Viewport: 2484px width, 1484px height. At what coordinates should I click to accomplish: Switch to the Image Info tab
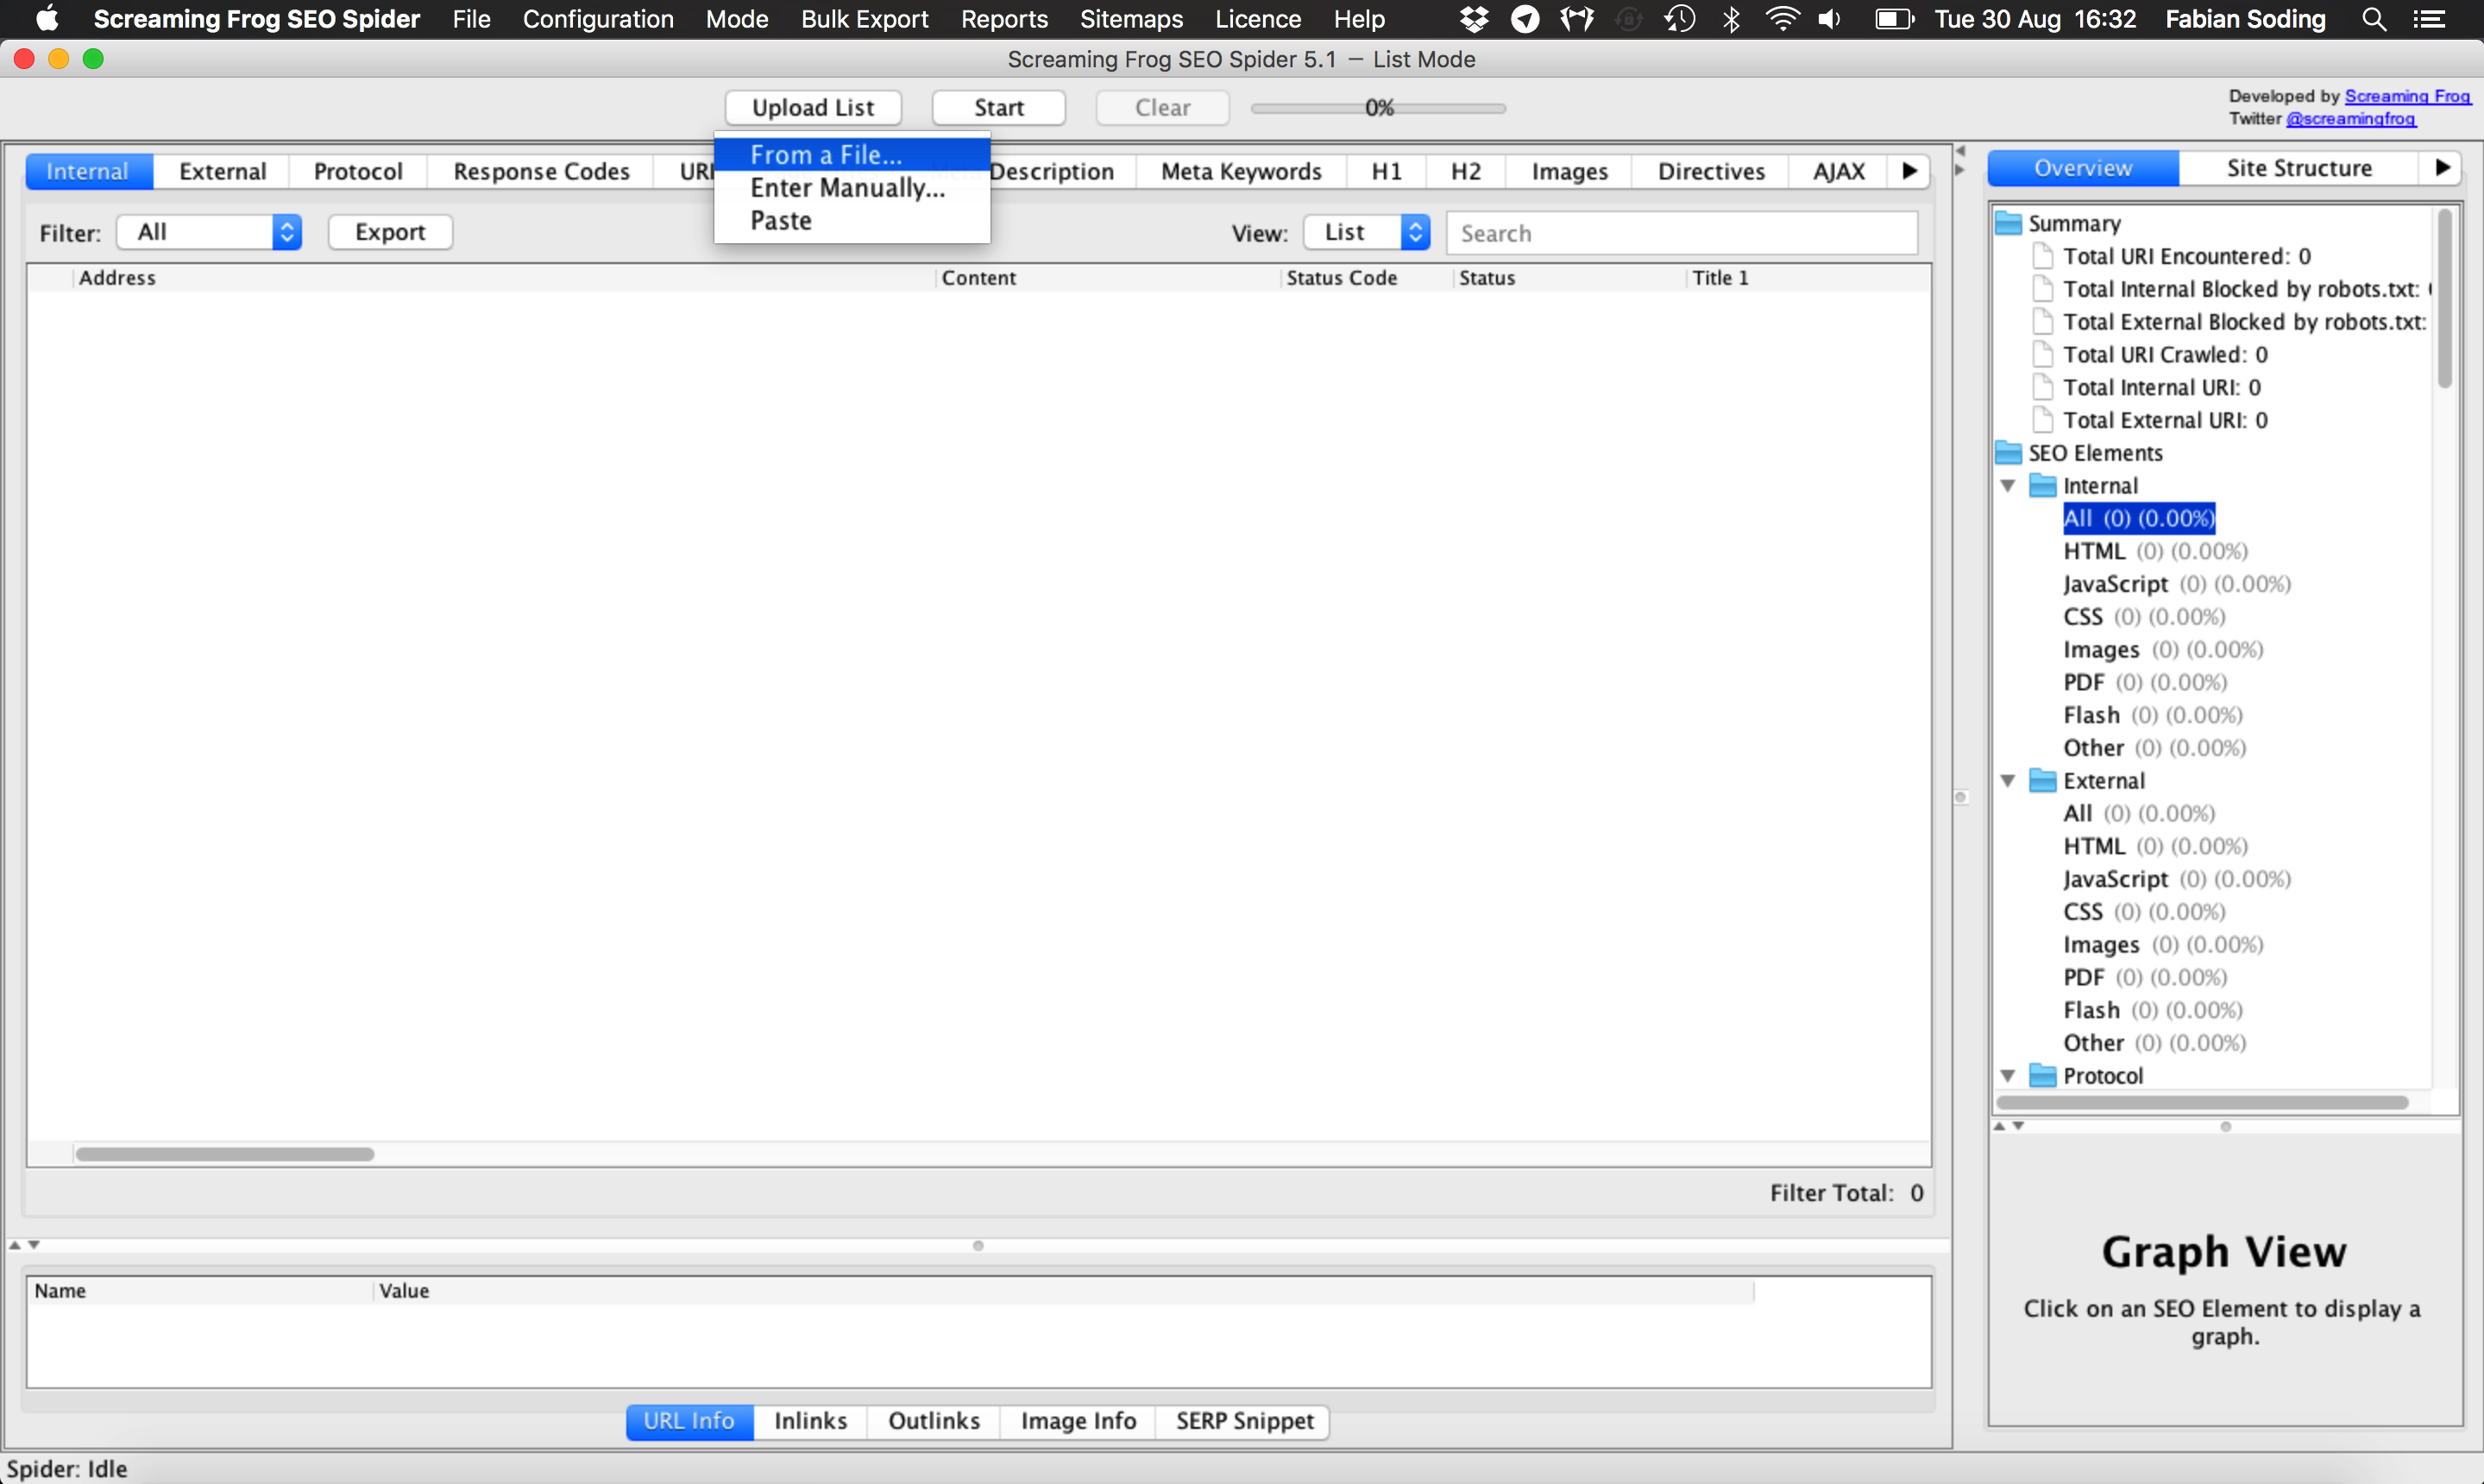(x=1078, y=1421)
